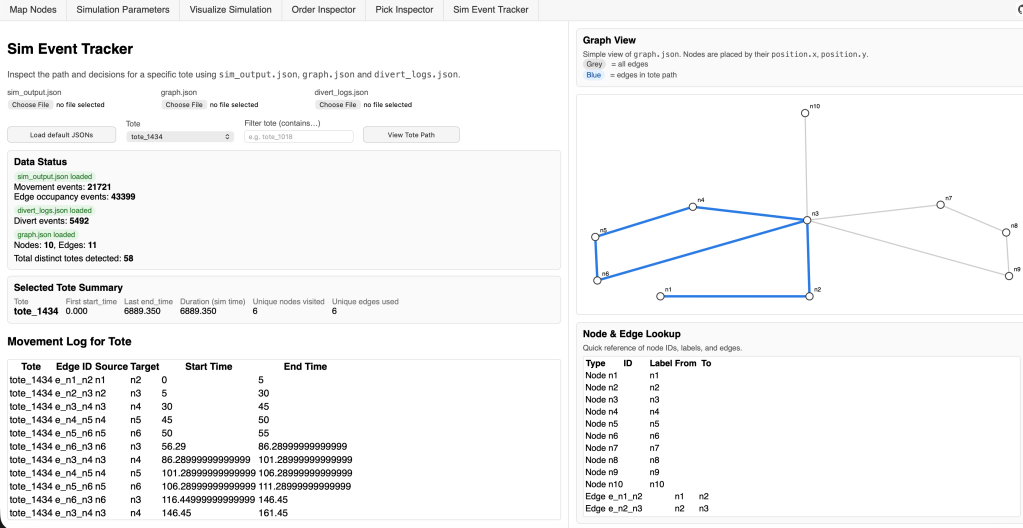Click the n7 node circle

940,204
